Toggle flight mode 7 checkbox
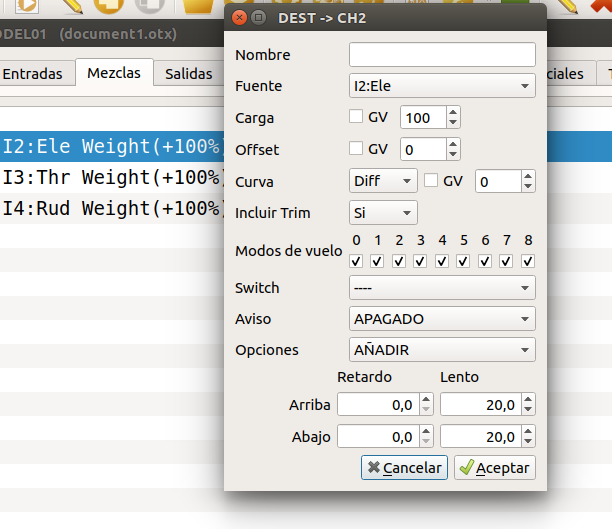Image resolution: width=612 pixels, height=529 pixels. click(506, 261)
